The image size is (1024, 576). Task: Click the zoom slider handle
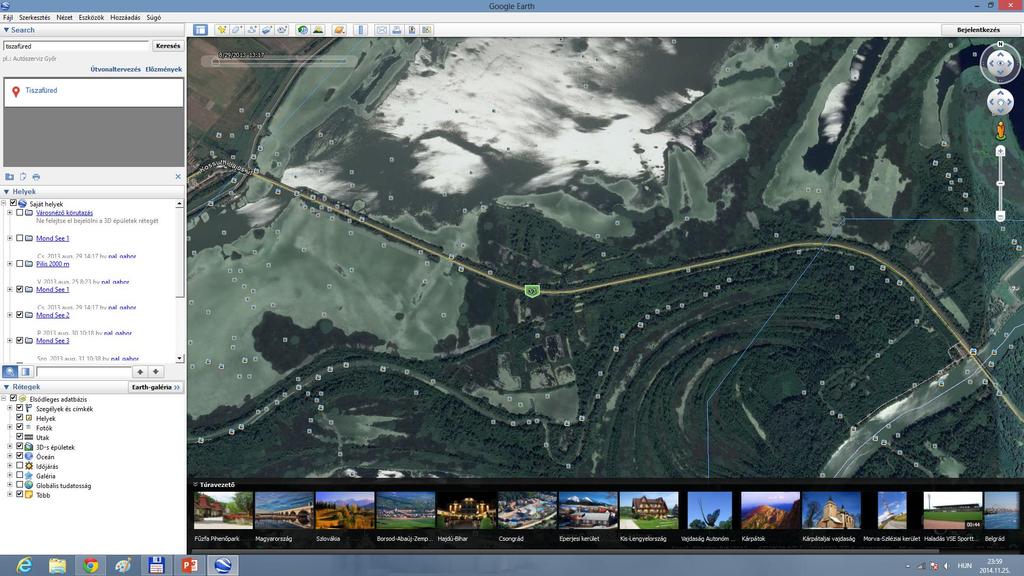(1000, 184)
